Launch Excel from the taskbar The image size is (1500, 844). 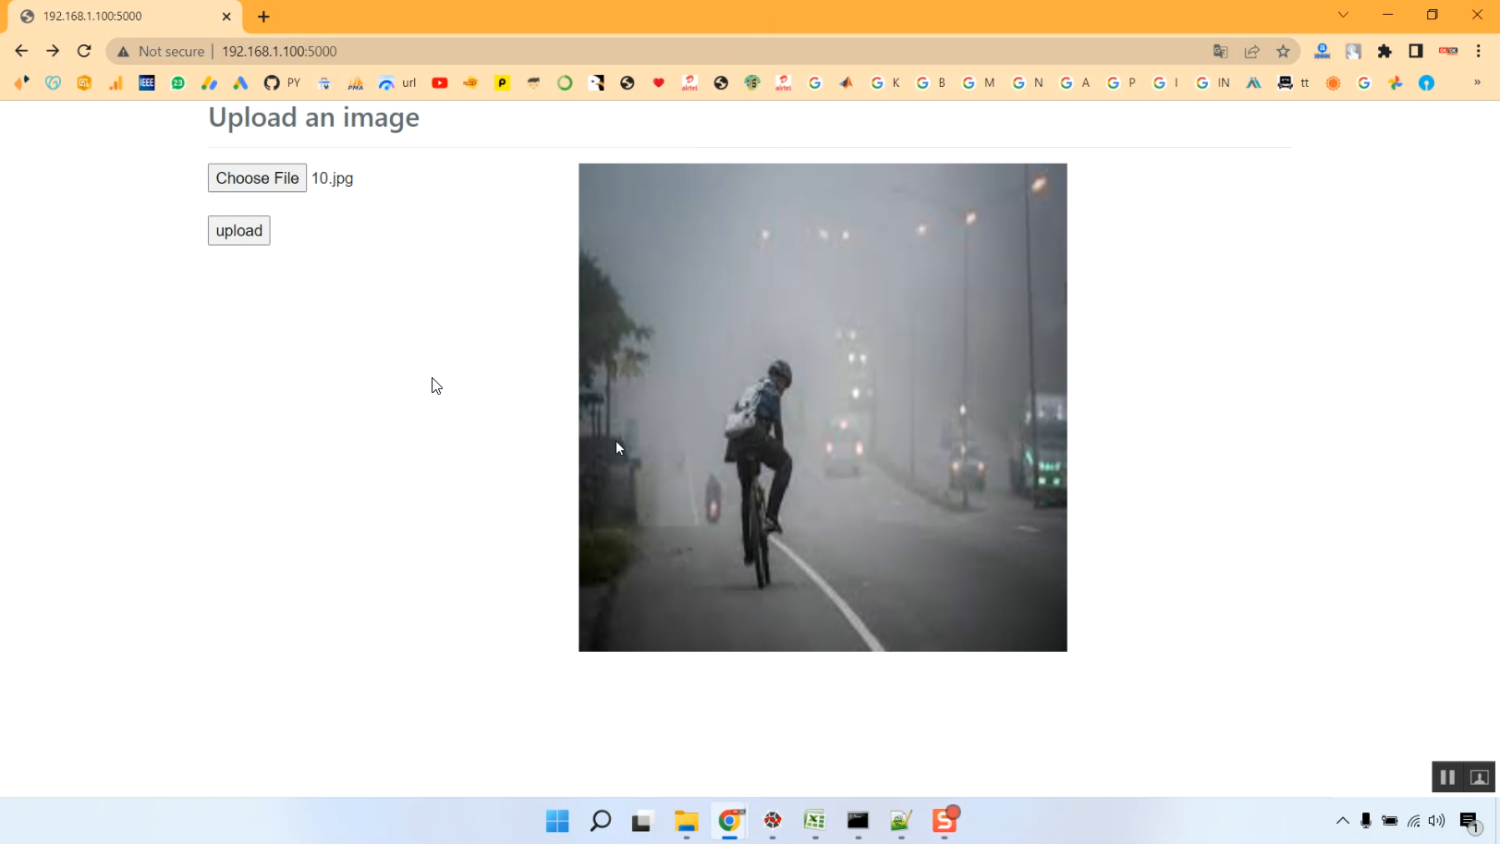(x=813, y=821)
